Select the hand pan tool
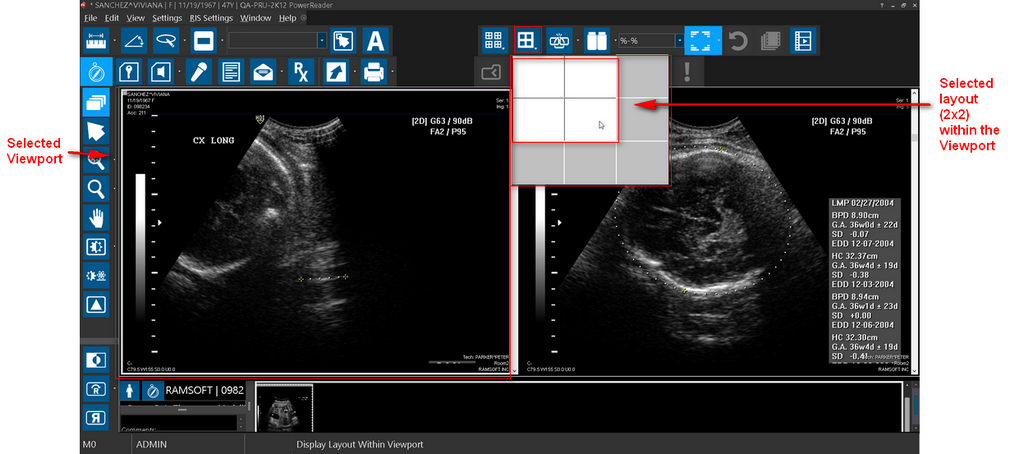This screenshot has width=1024, height=454. click(x=96, y=217)
